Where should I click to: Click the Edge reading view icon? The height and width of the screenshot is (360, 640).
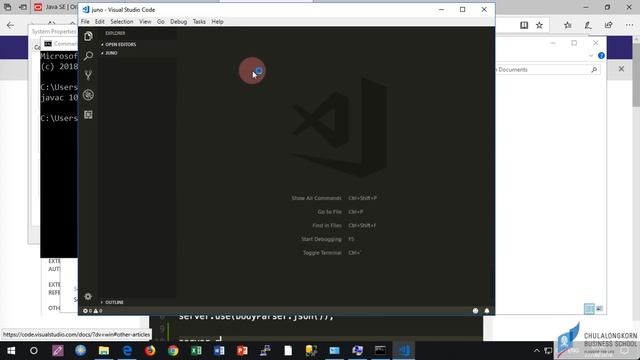click(524, 25)
